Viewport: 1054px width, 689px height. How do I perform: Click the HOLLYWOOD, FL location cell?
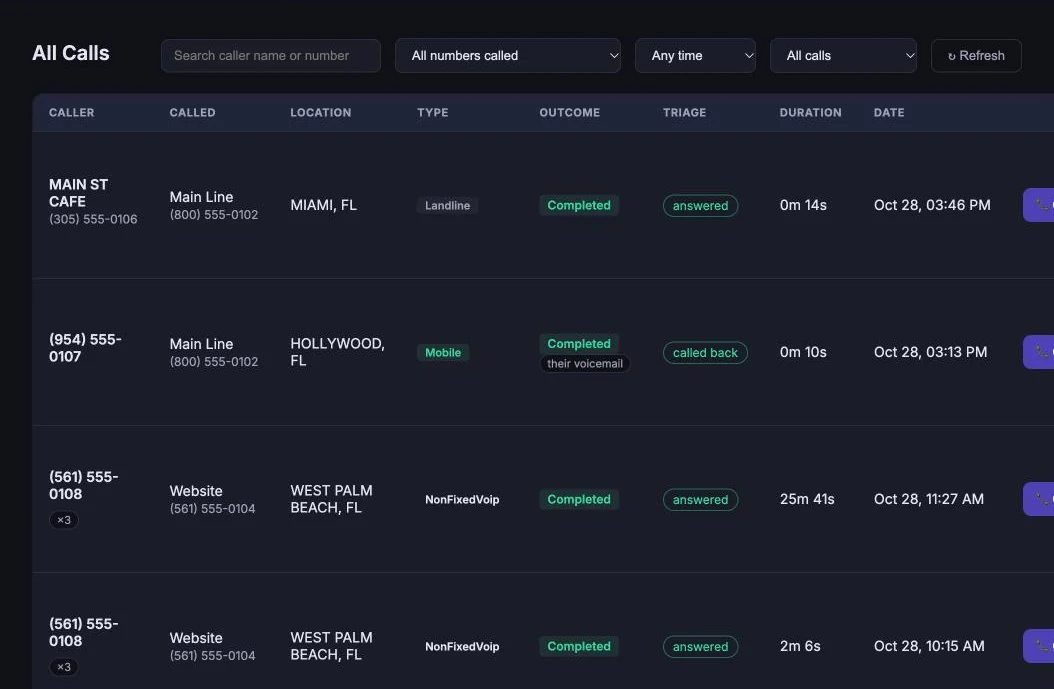coord(337,352)
